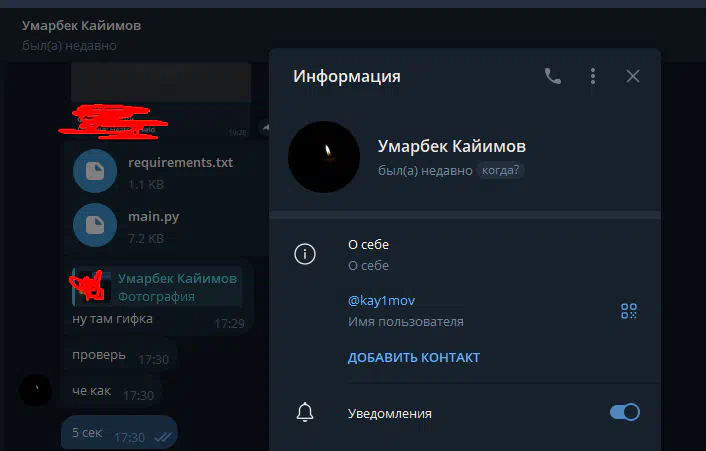Show the QR code for @kay1mov
Image resolution: width=706 pixels, height=451 pixels.
pos(629,311)
